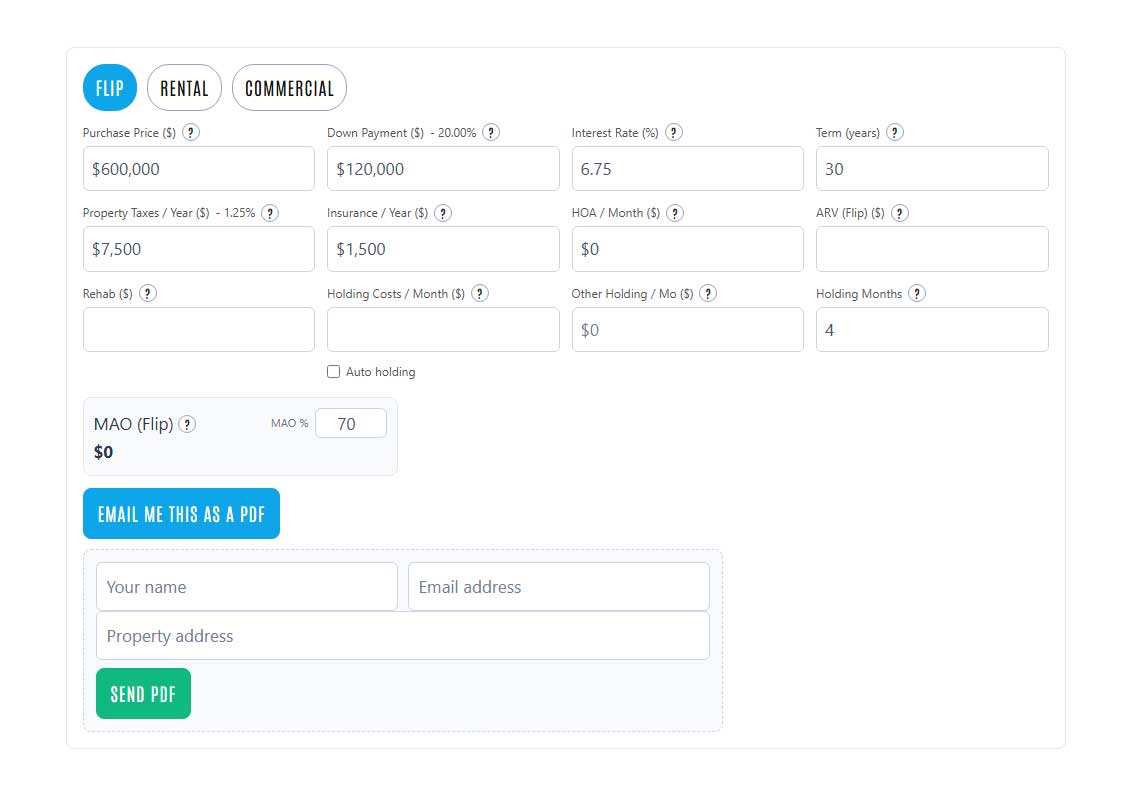Viewport: 1148px width, 796px height.
Task: Show the MAO (Flip) help tooltip
Action: click(x=187, y=424)
